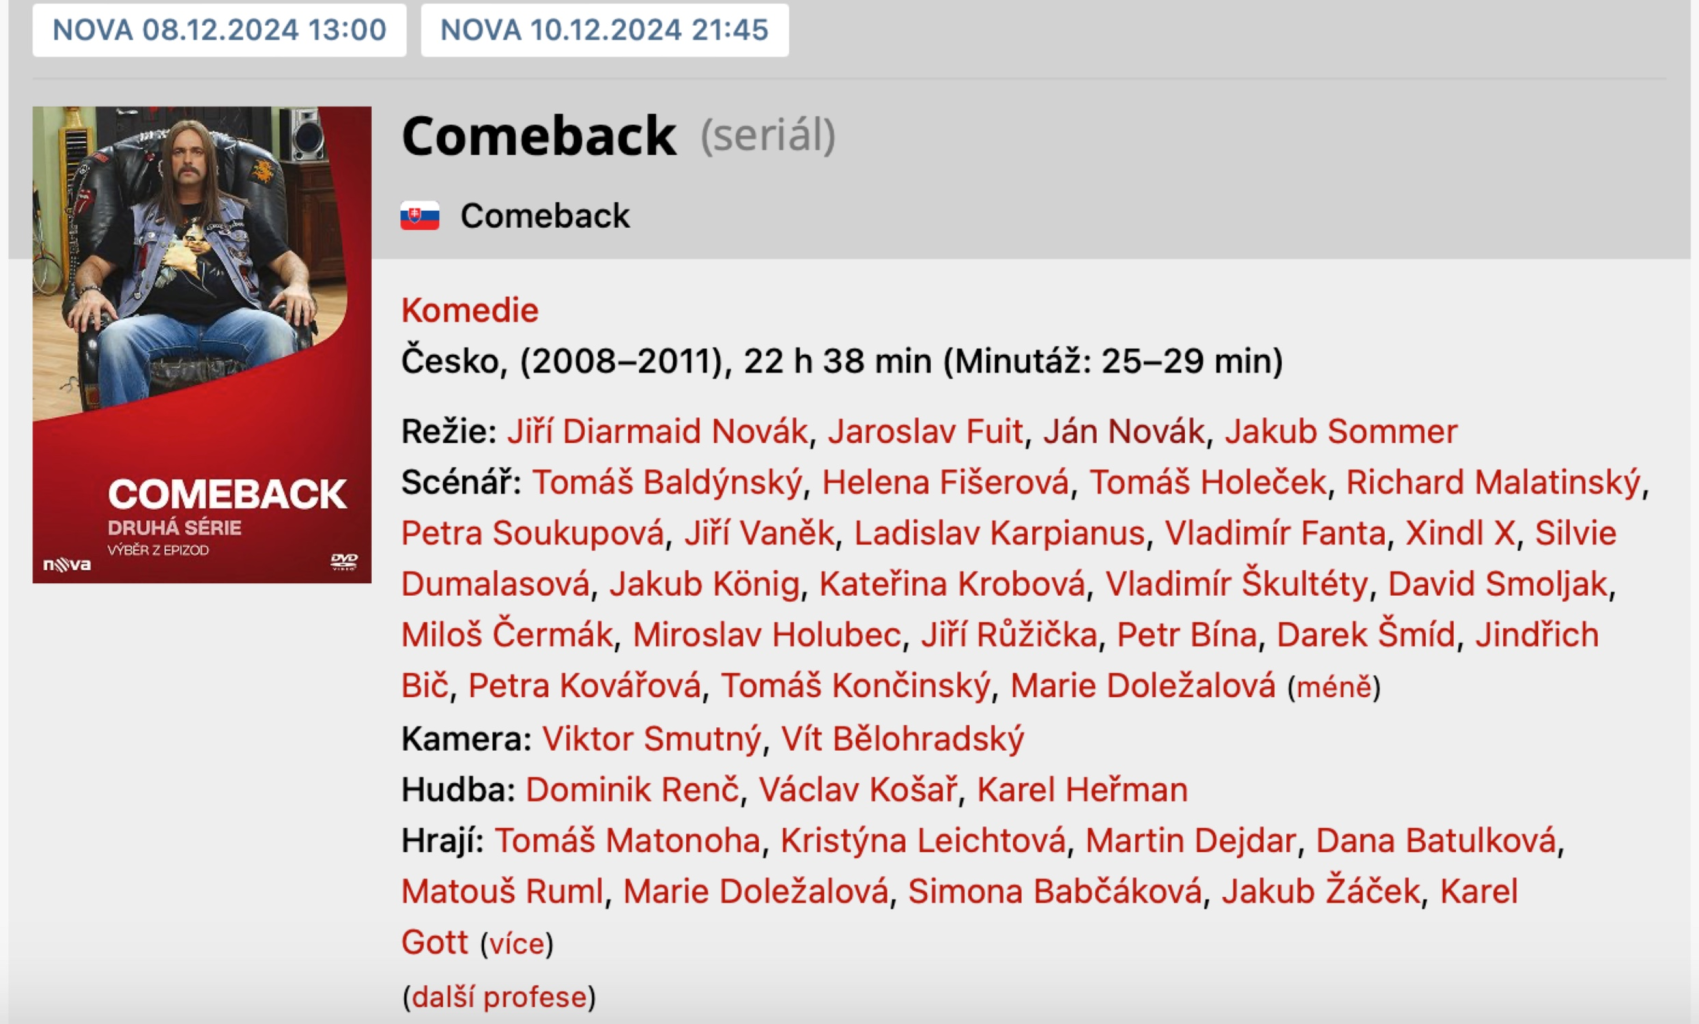This screenshot has height=1024, width=1699.
Task: Select the NOVA 08.12.2024 13:00 broadcast
Action: pos(219,30)
